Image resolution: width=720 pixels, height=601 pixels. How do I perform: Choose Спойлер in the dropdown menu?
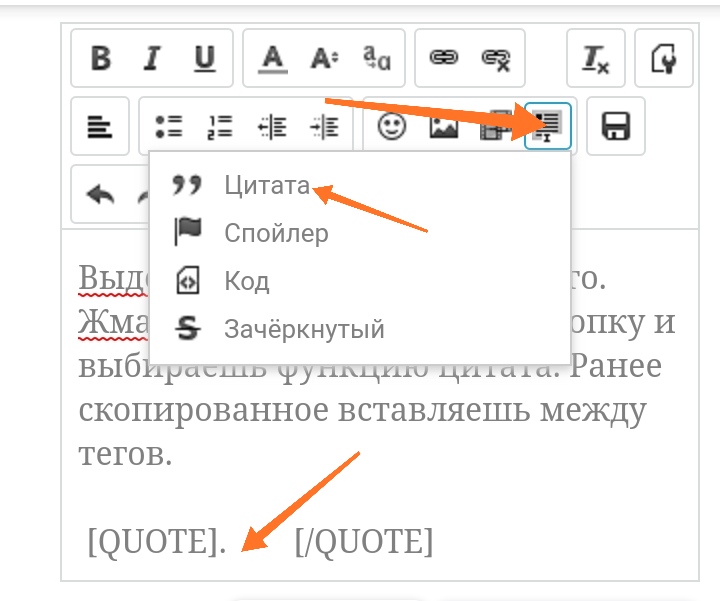[x=276, y=234]
